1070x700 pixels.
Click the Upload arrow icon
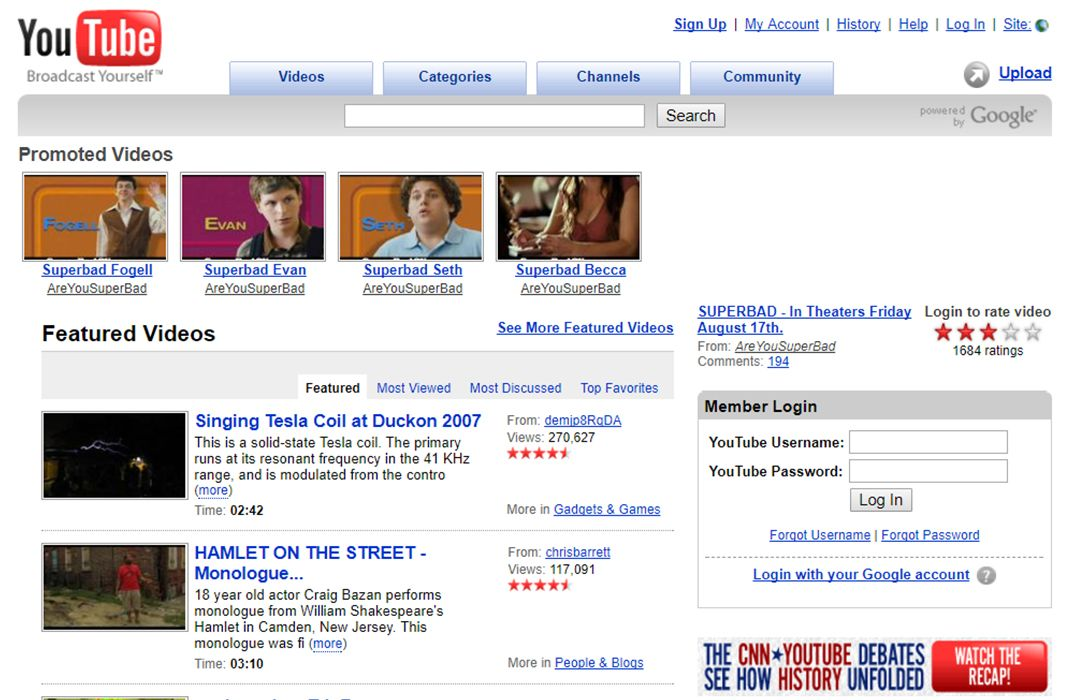click(x=977, y=74)
